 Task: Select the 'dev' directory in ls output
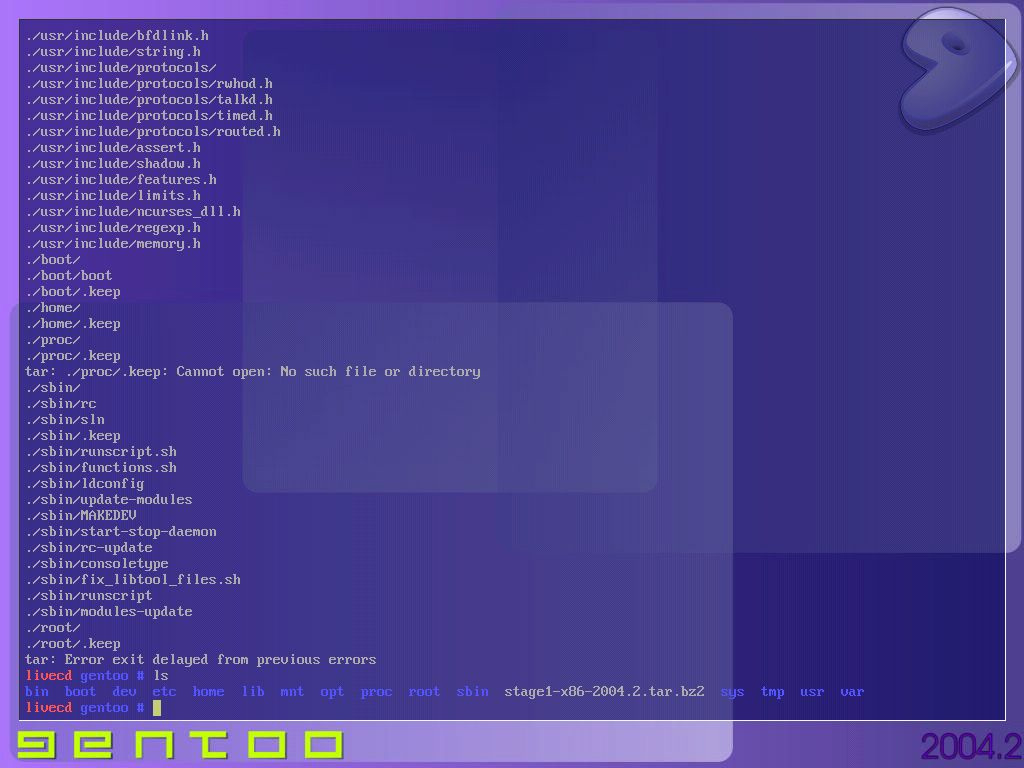click(x=124, y=692)
